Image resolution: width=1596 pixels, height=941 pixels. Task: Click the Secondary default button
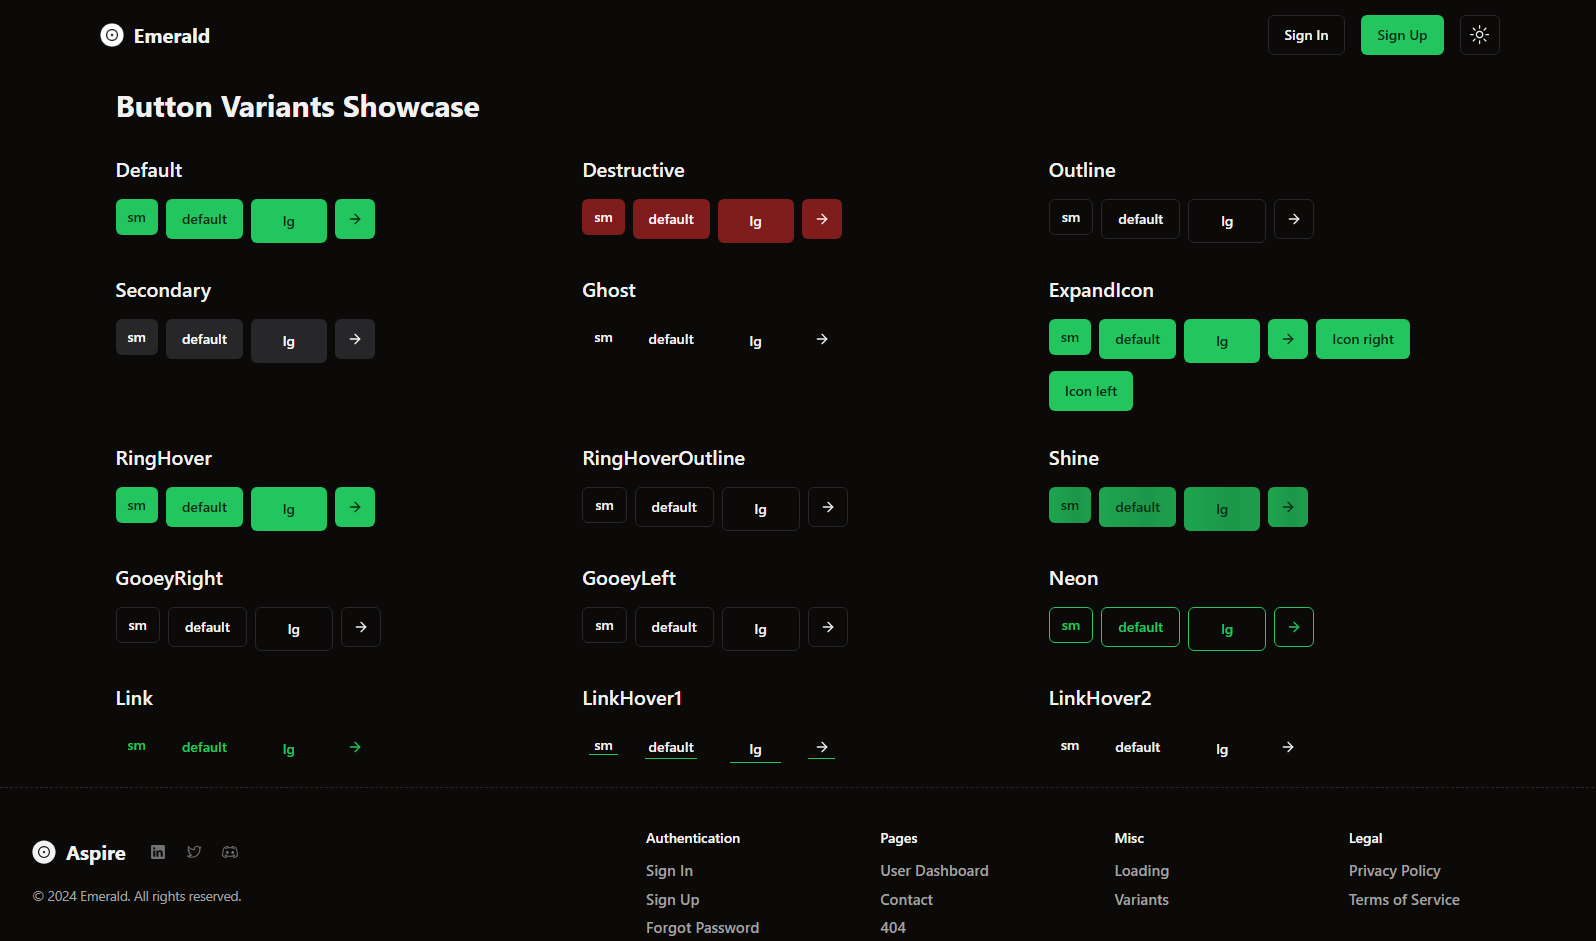point(204,339)
